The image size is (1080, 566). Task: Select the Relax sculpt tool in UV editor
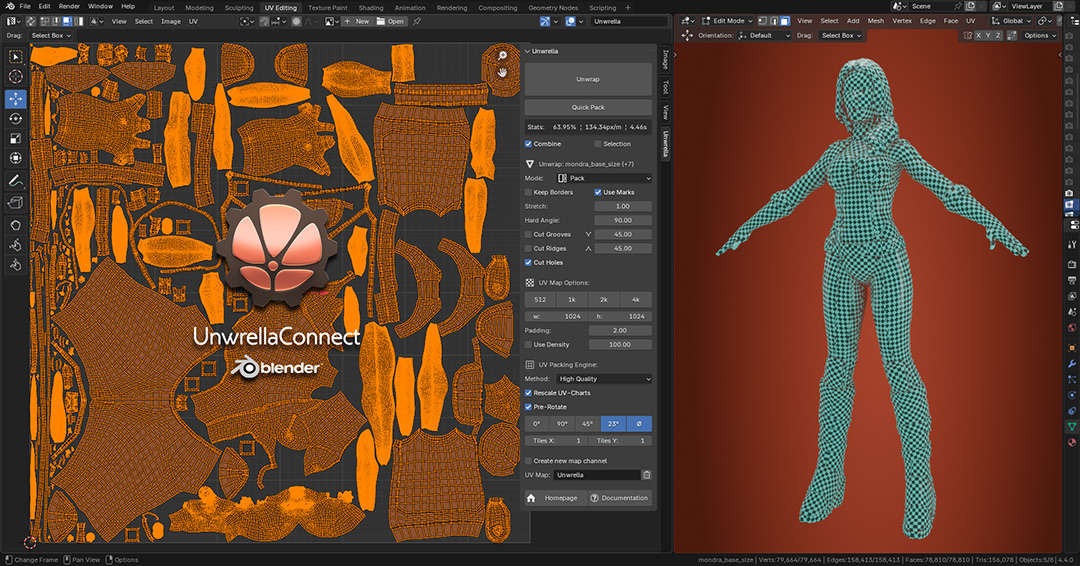point(15,245)
